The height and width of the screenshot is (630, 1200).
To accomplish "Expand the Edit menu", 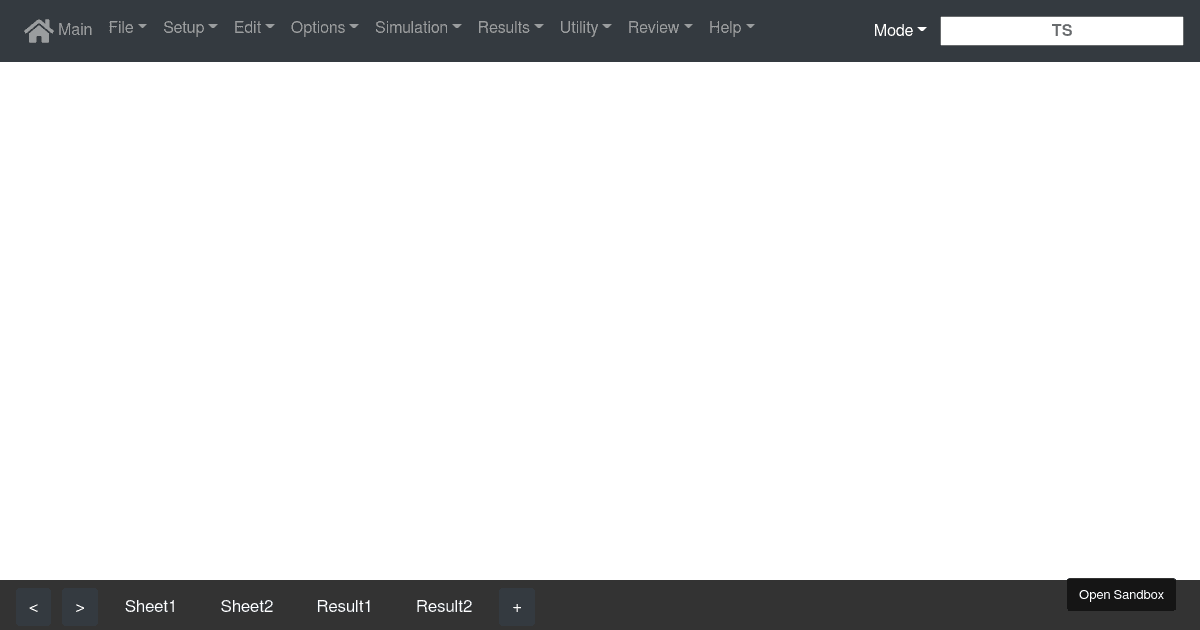I will pyautogui.click(x=254, y=28).
